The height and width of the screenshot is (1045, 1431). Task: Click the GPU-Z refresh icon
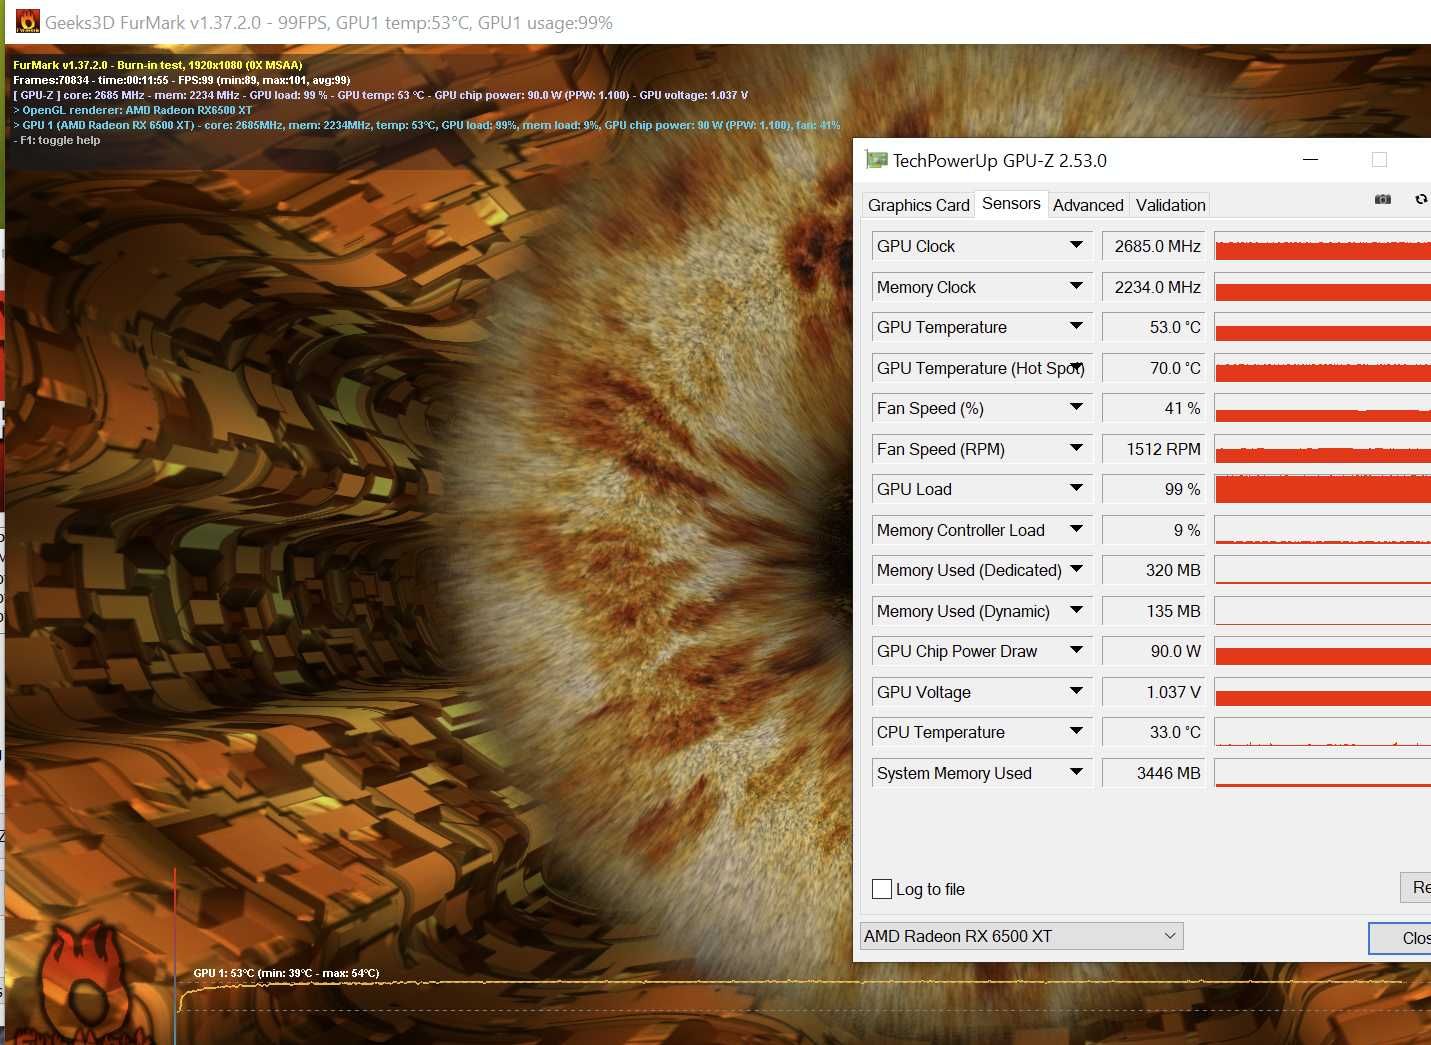coord(1421,200)
